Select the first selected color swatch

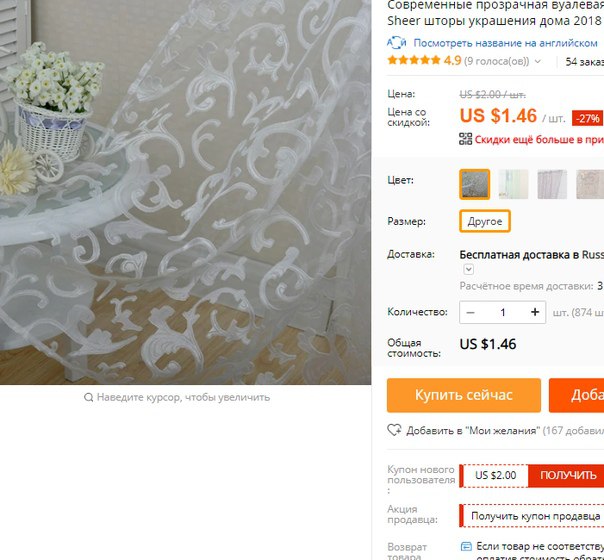475,184
